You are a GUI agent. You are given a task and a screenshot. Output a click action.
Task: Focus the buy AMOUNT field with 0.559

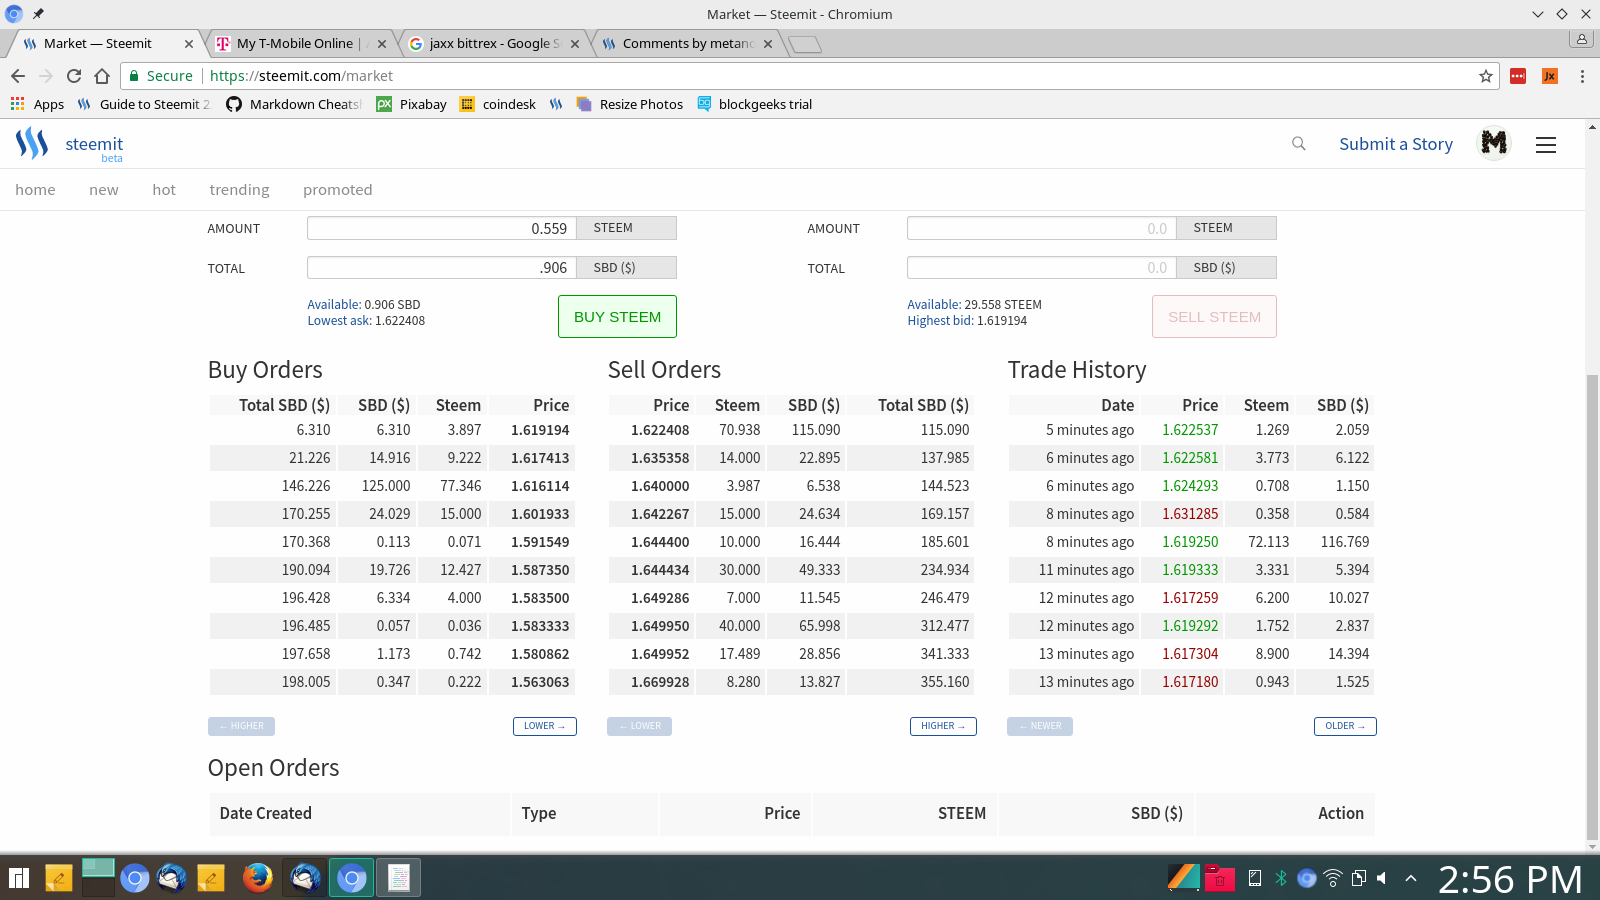pyautogui.click(x=442, y=228)
